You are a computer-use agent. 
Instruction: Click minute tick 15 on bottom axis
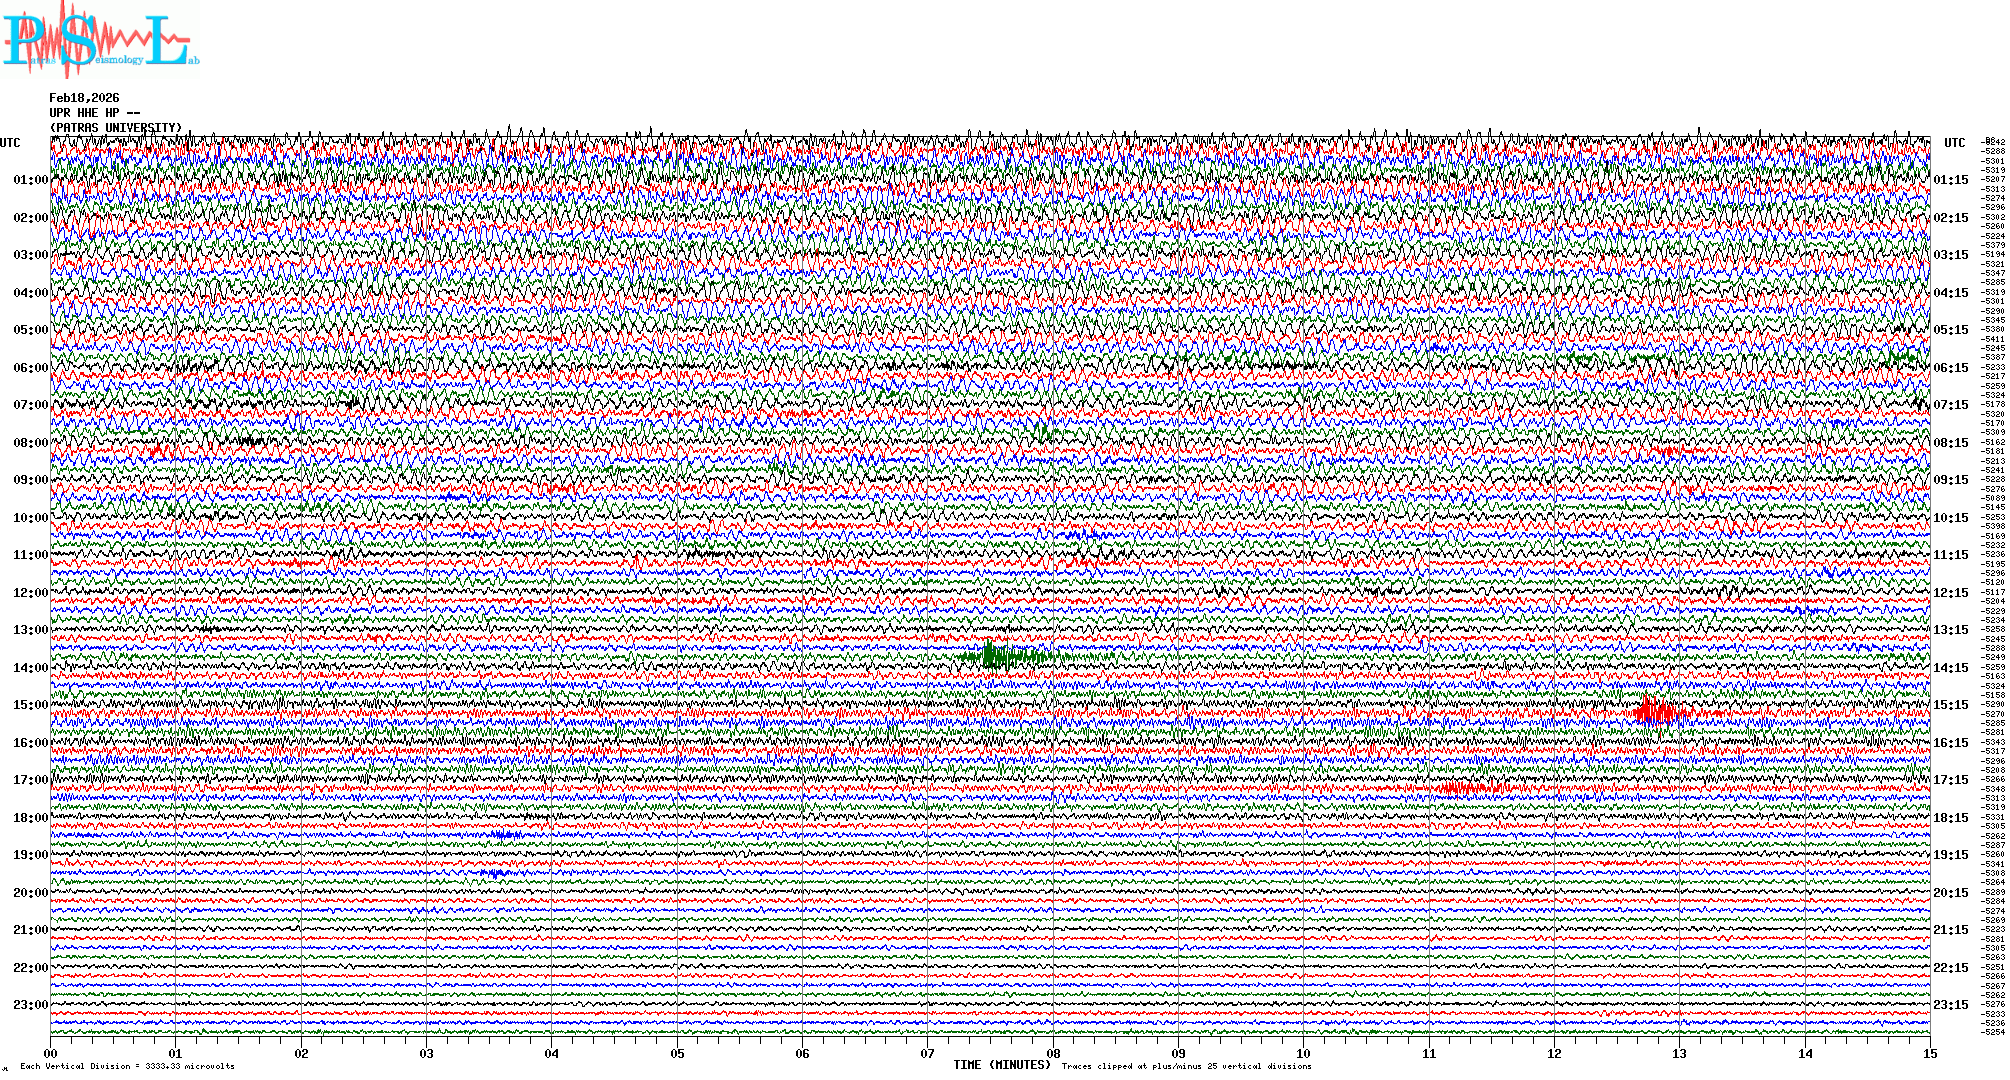(x=1929, y=1053)
